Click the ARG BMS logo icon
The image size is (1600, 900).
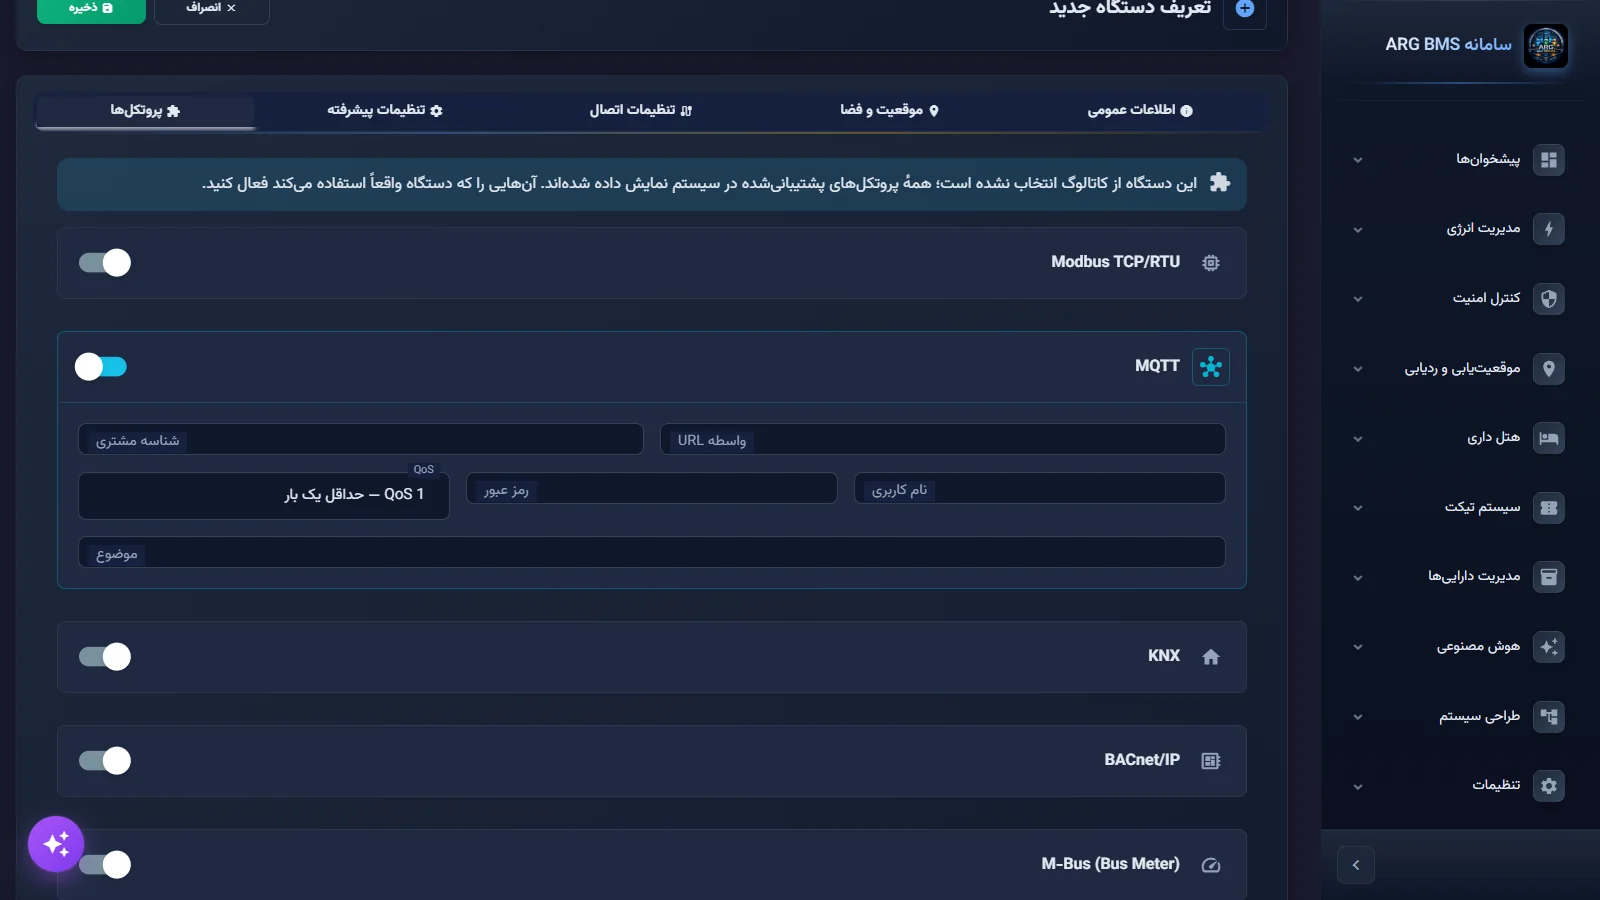coord(1546,46)
